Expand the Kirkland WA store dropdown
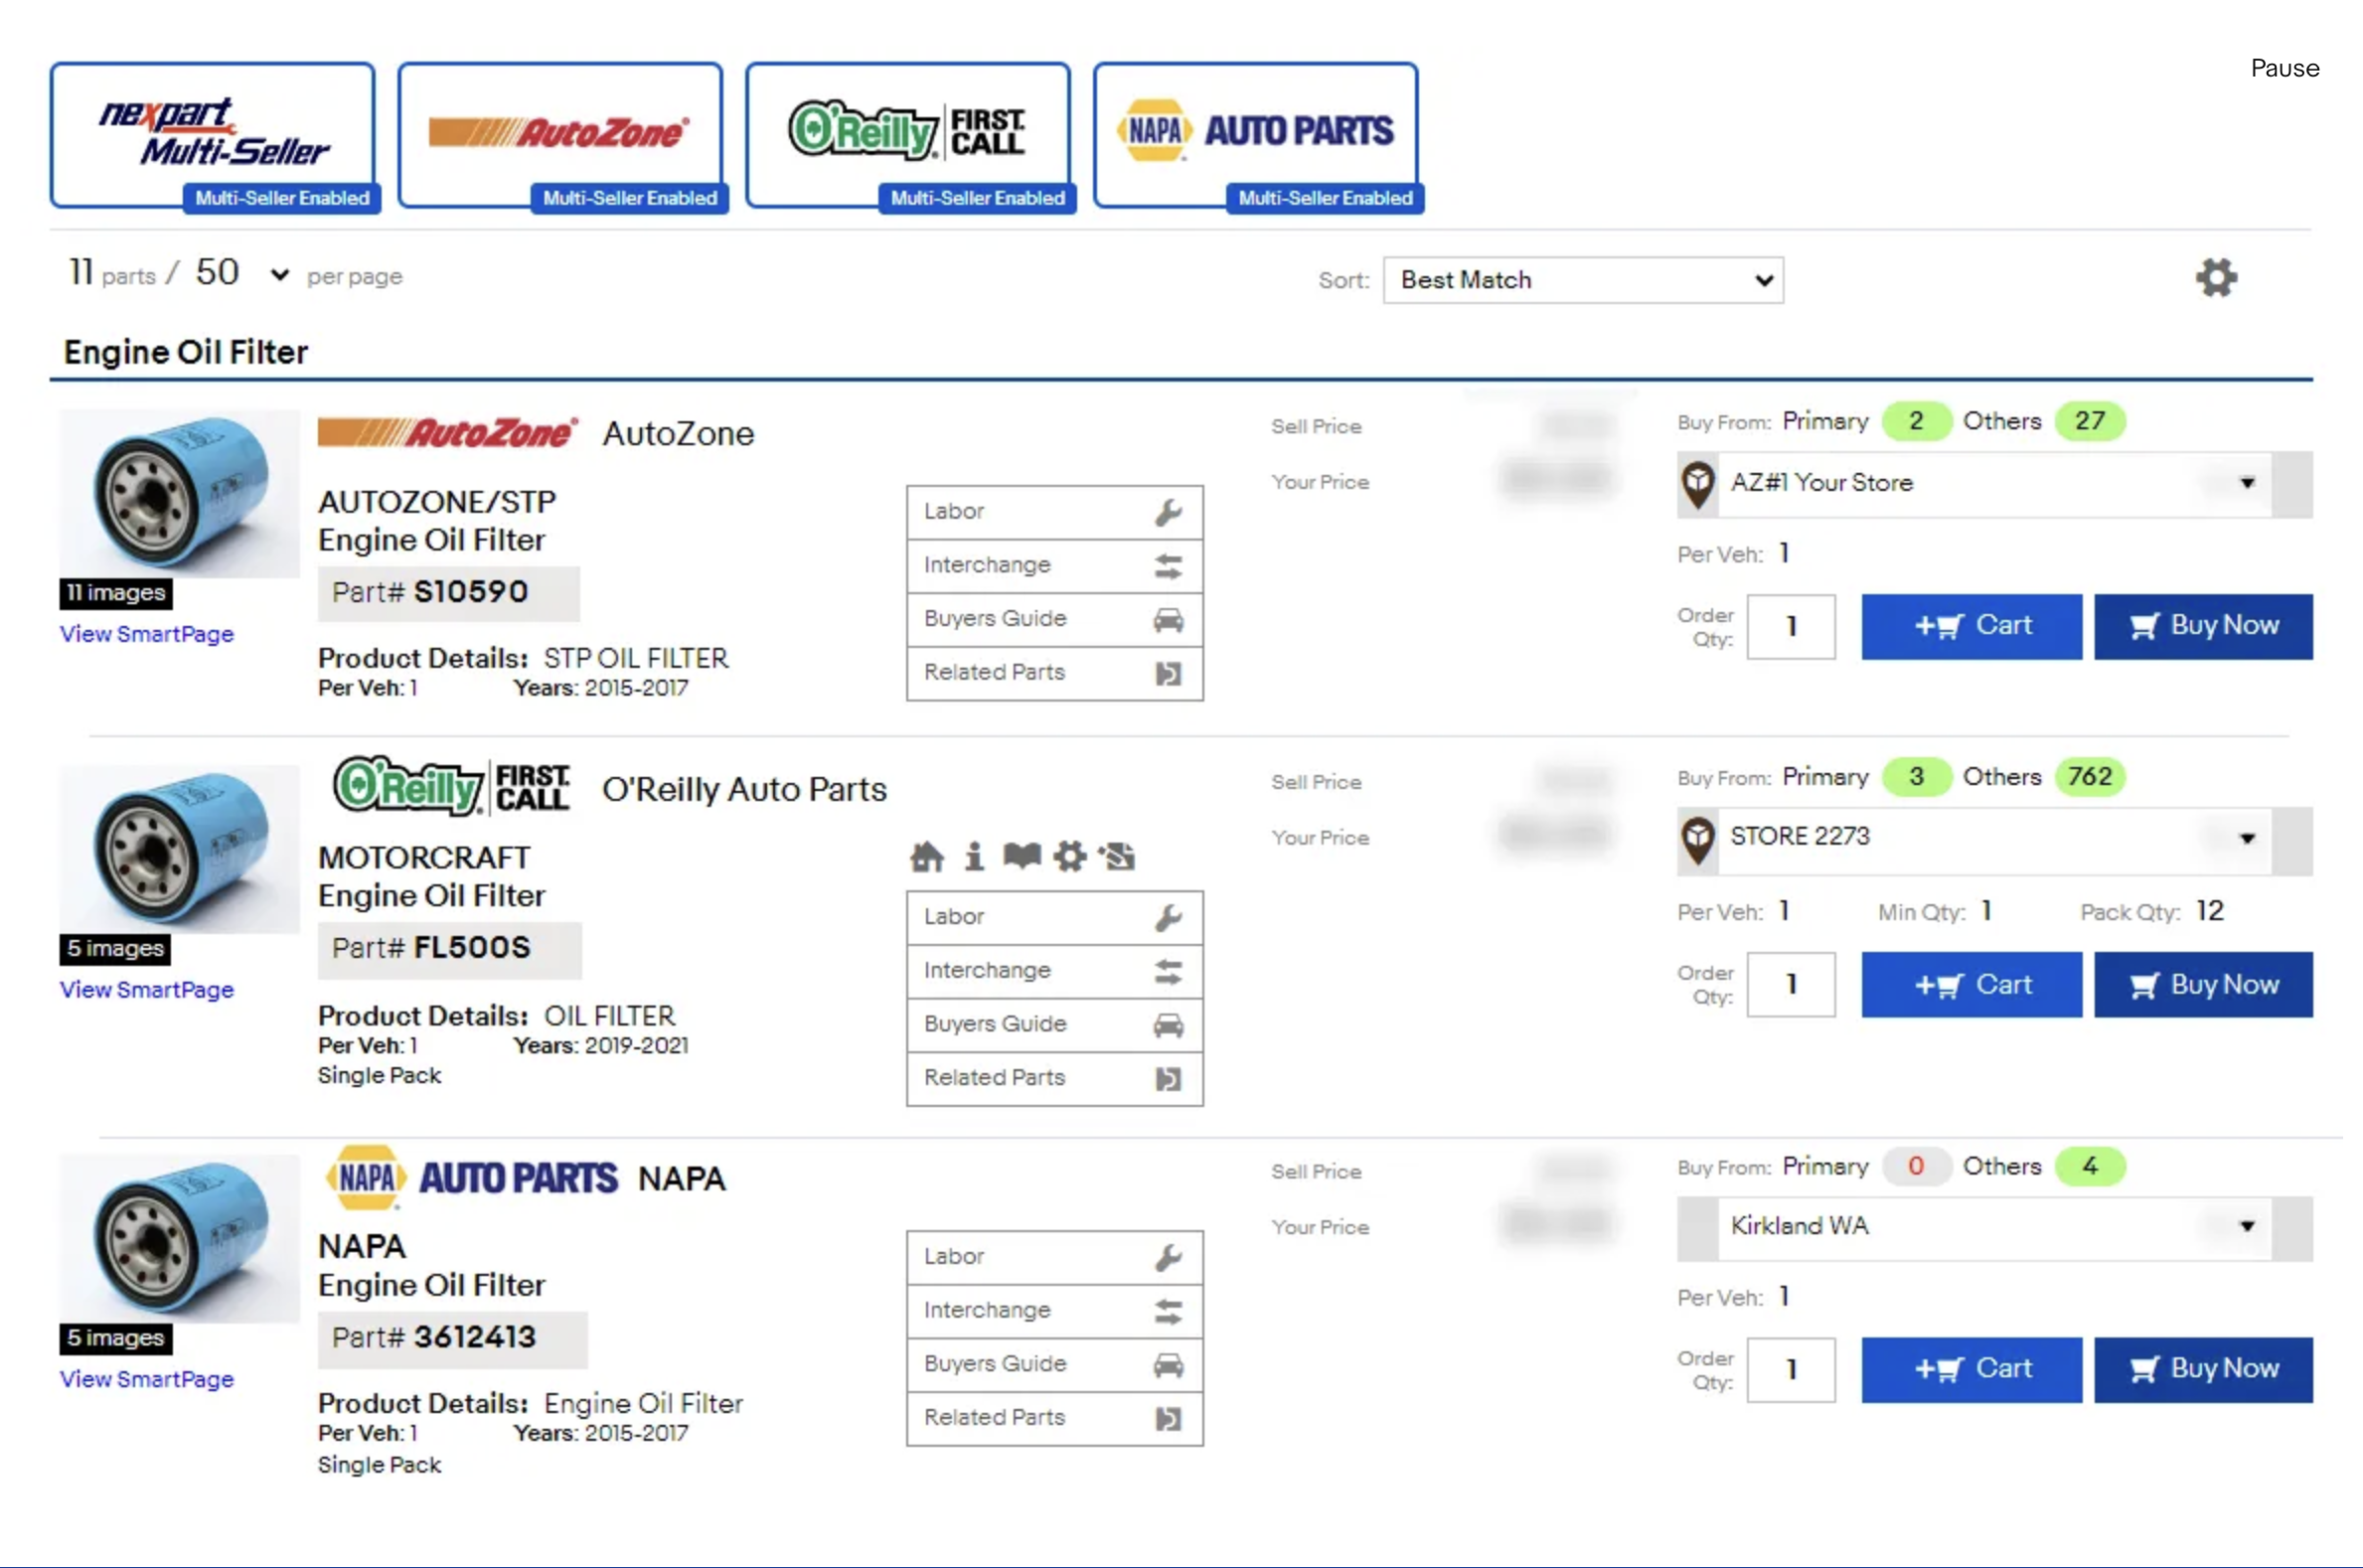Screen dimensions: 2363x1568 click(1995, 1228)
